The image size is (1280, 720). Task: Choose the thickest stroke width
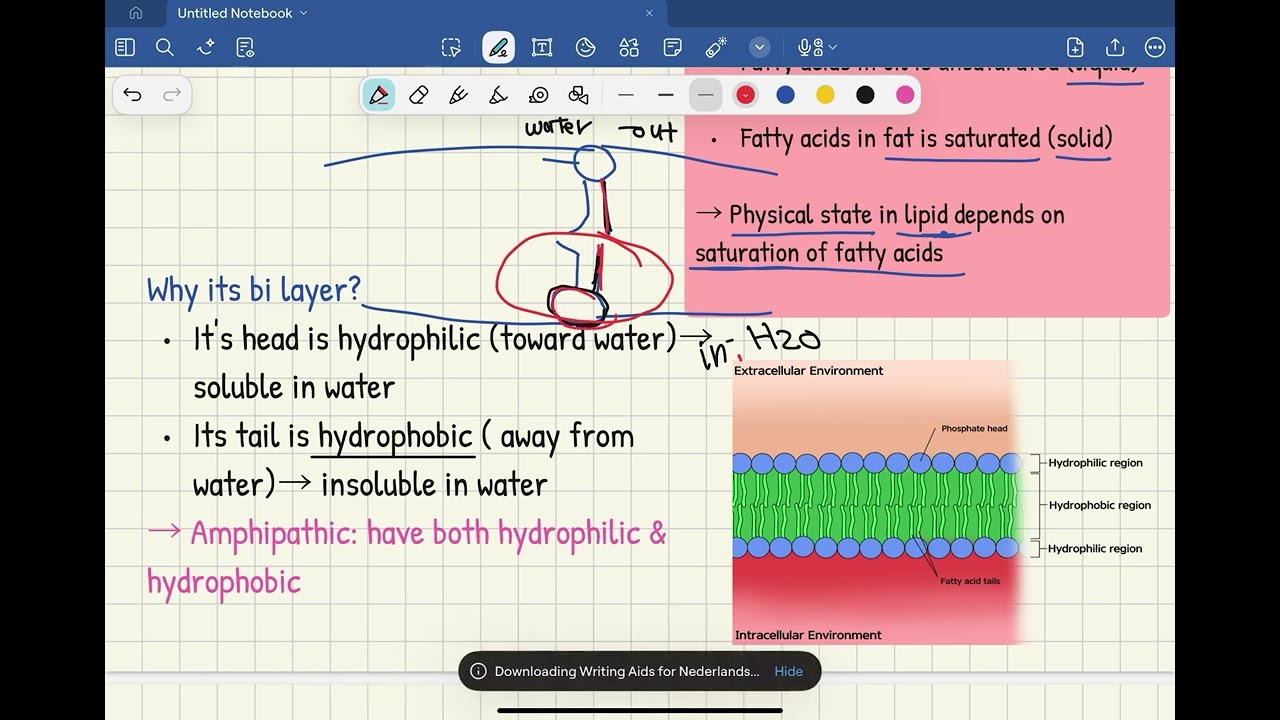[706, 95]
